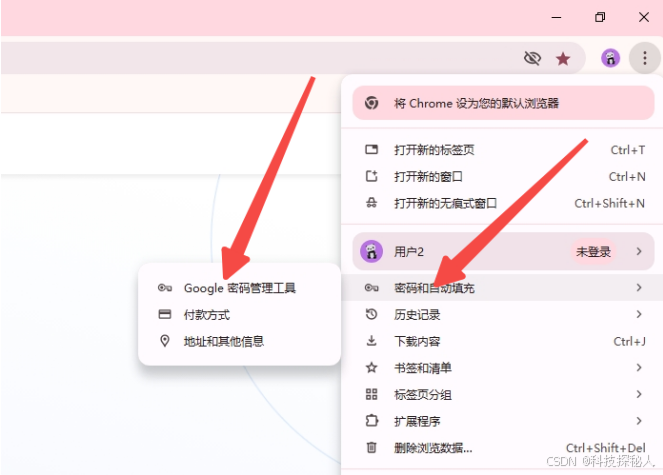Open 扩展程序 menu entry
The width and height of the screenshot is (663, 475).
point(501,421)
